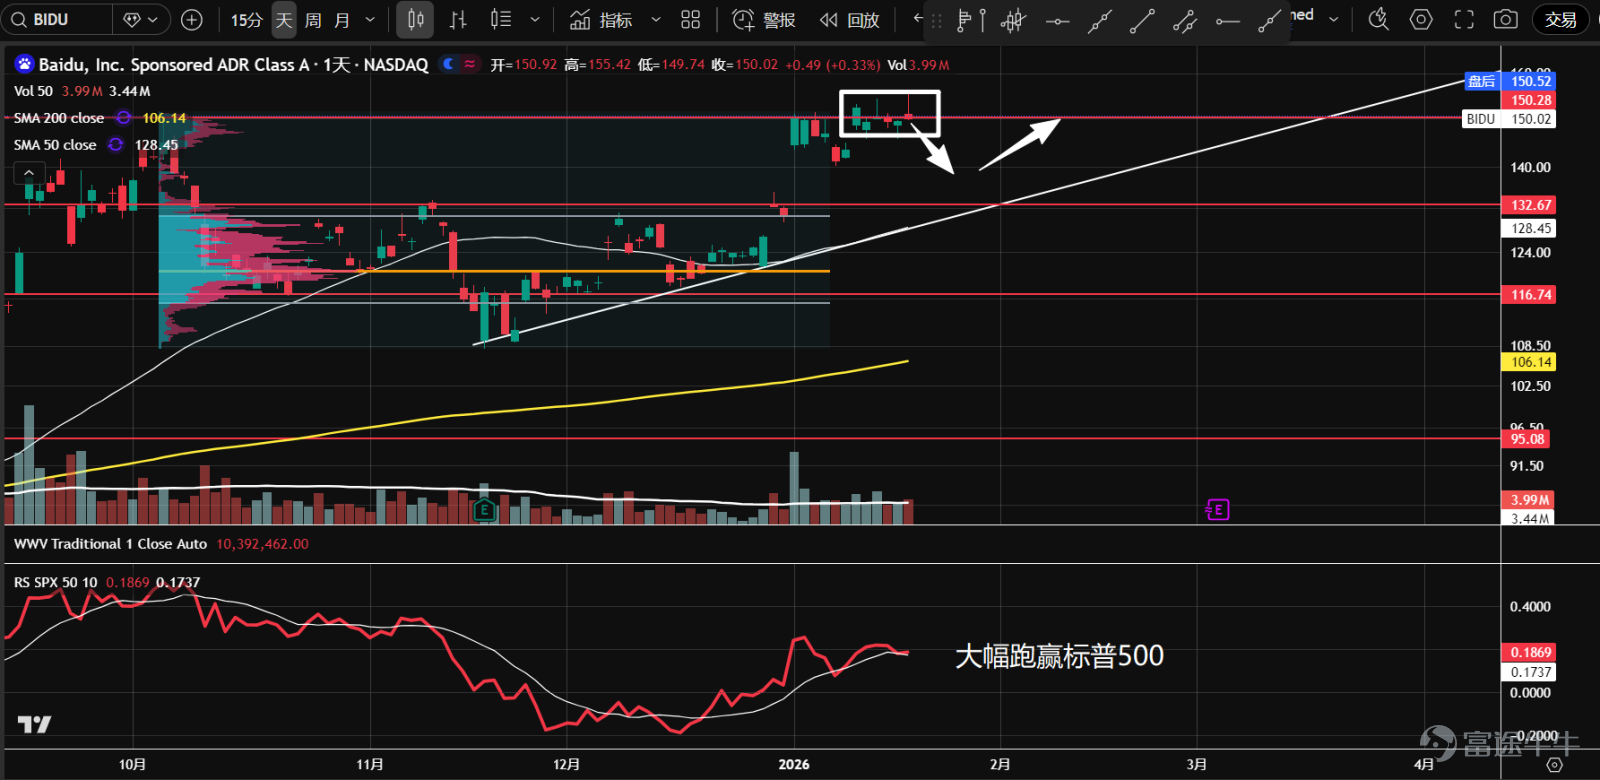Open the quick search lightning icon
This screenshot has height=780, width=1600.
coord(1378,19)
